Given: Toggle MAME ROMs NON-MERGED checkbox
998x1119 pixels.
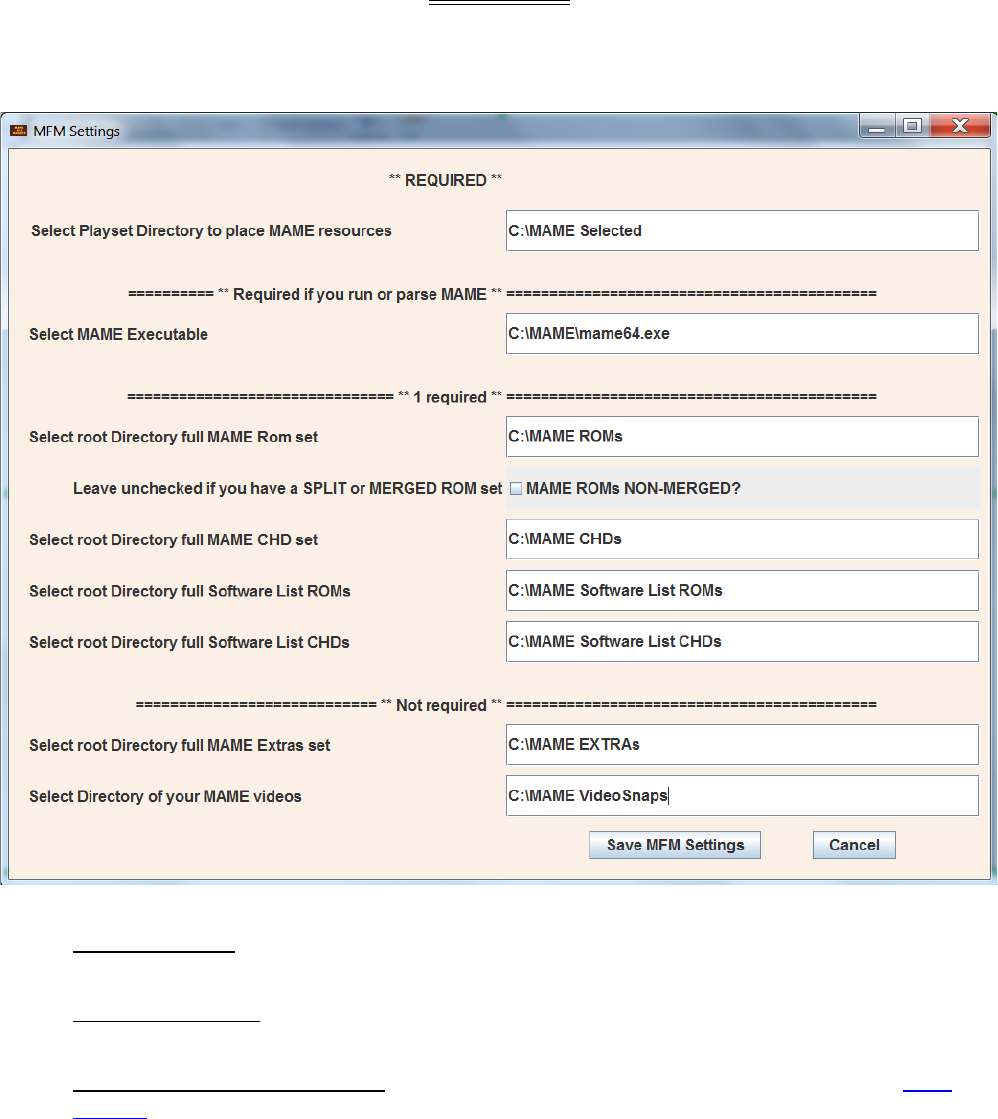Looking at the screenshot, I should pyautogui.click(x=516, y=489).
